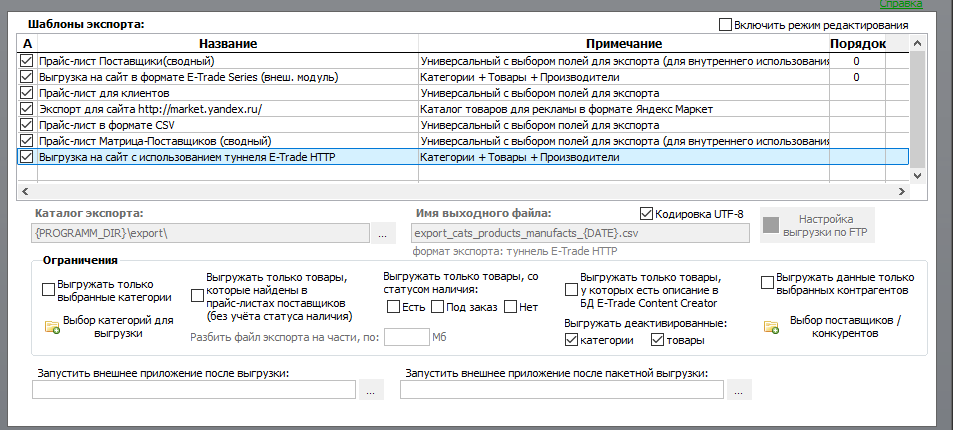
Task: Click horizontal scrollbar left arrow
Action: pyautogui.click(x=25, y=191)
